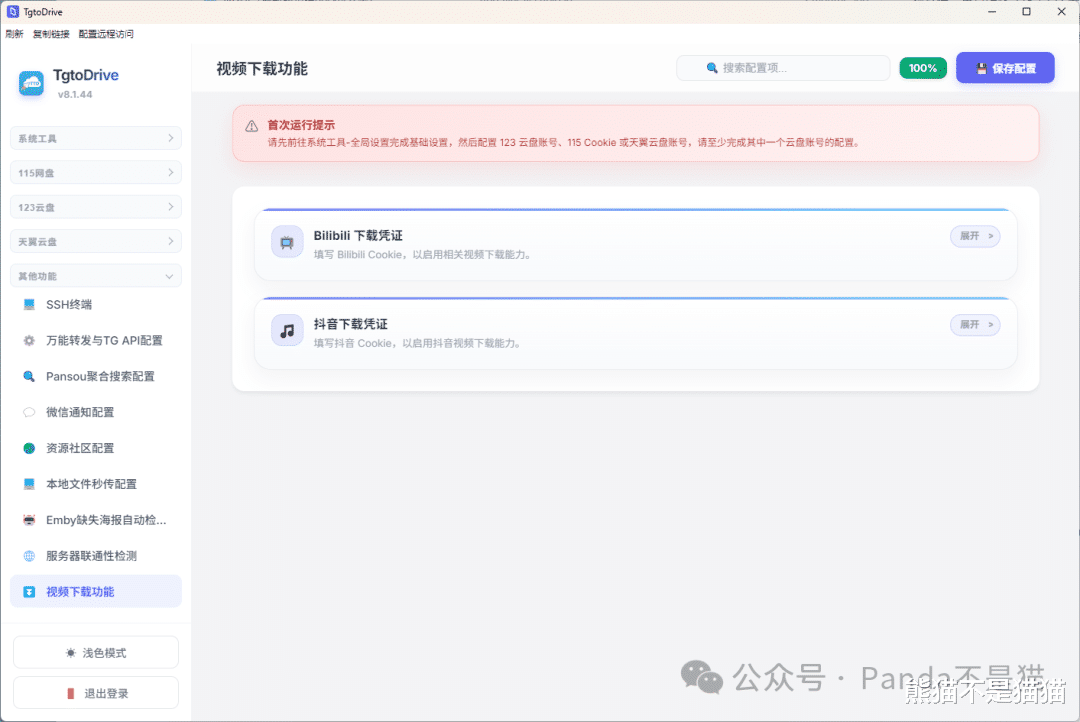Open the 万能转发与TG API配置 gear icon
This screenshot has width=1080, height=722.
pyautogui.click(x=29, y=340)
